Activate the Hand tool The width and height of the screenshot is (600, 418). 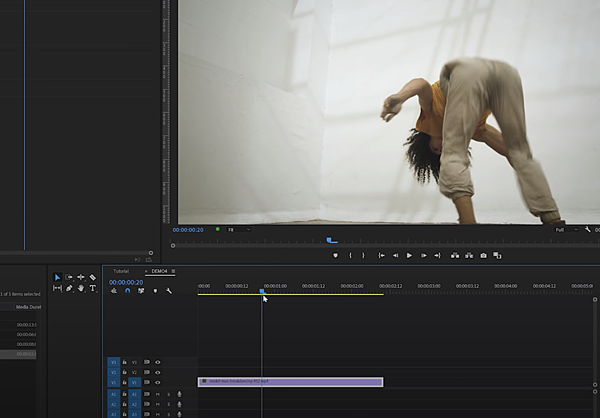click(81, 288)
